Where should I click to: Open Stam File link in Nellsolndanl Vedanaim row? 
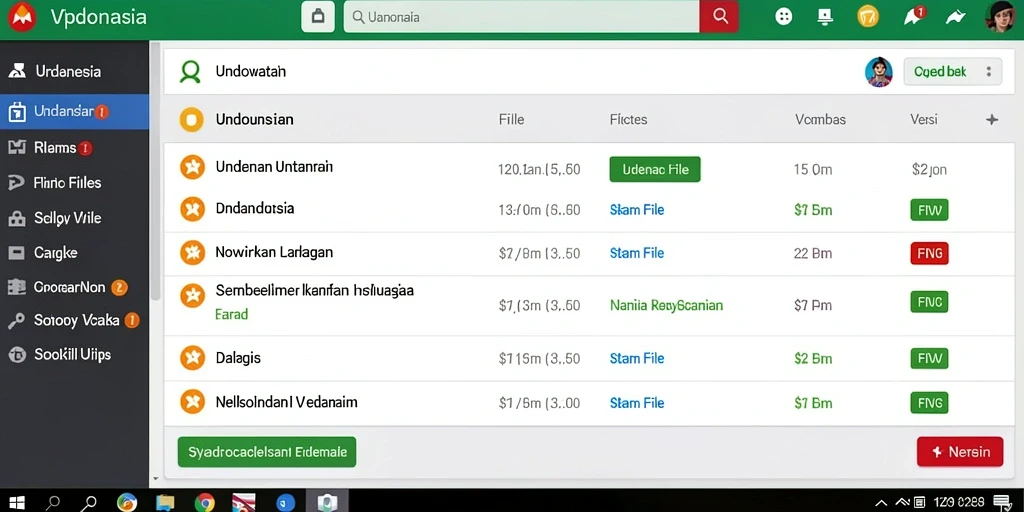click(637, 403)
